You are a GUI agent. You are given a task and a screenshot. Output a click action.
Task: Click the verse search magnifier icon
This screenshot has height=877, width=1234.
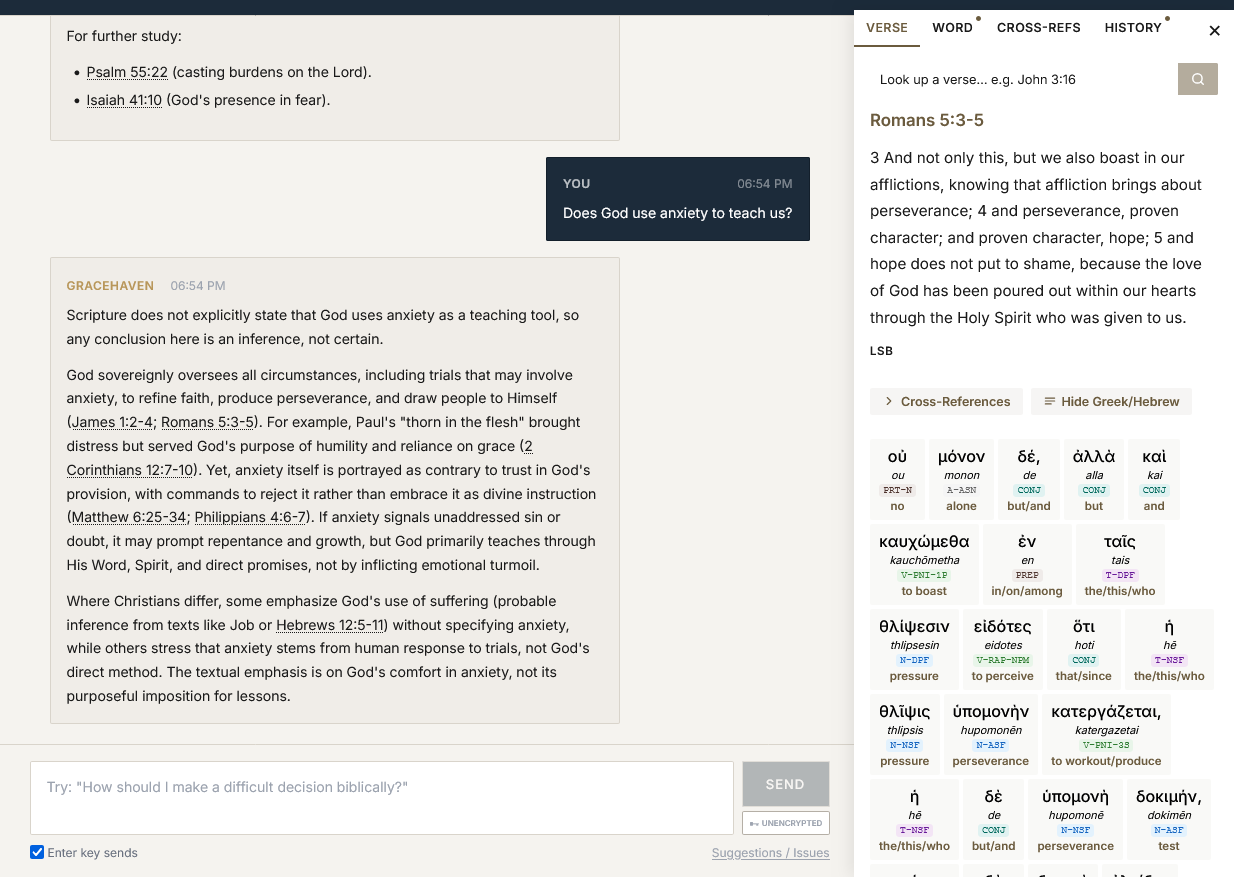[1197, 79]
